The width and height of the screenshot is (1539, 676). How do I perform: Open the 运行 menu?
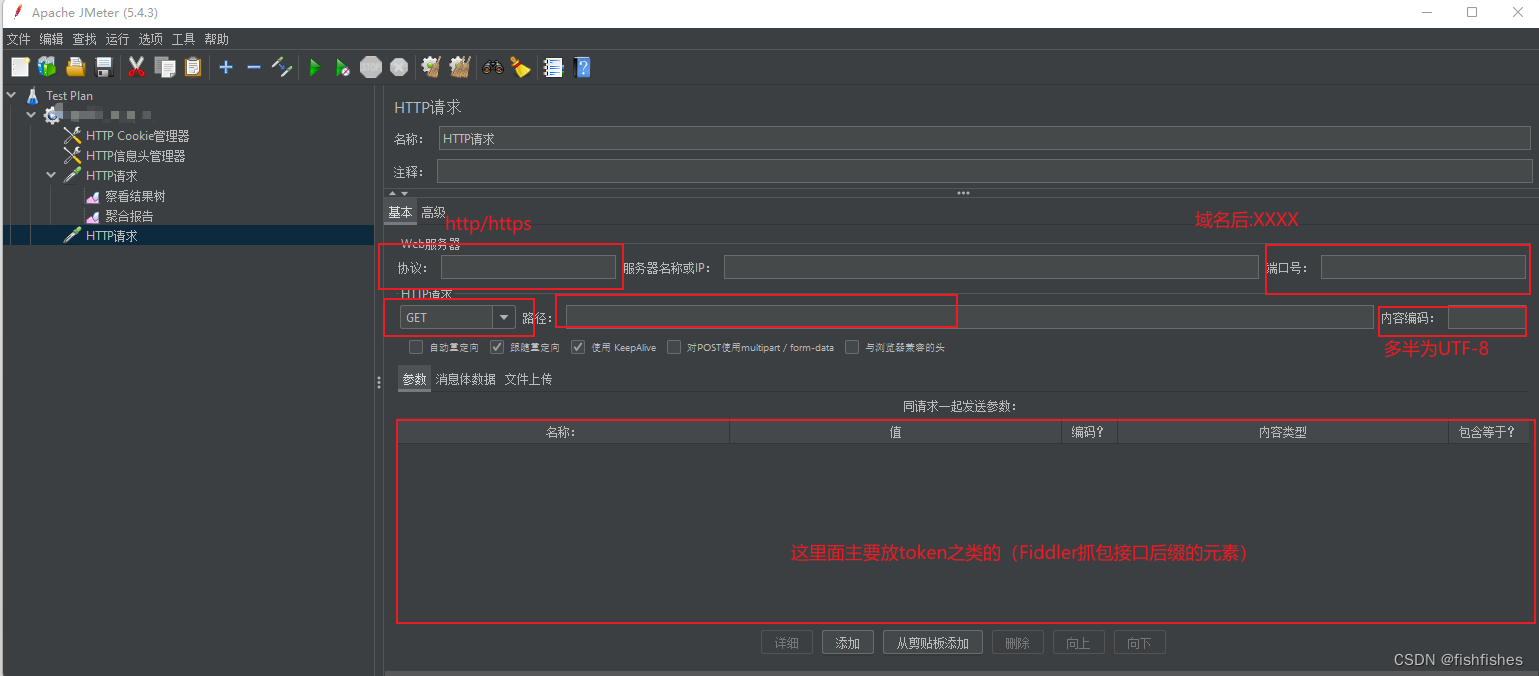(x=117, y=39)
